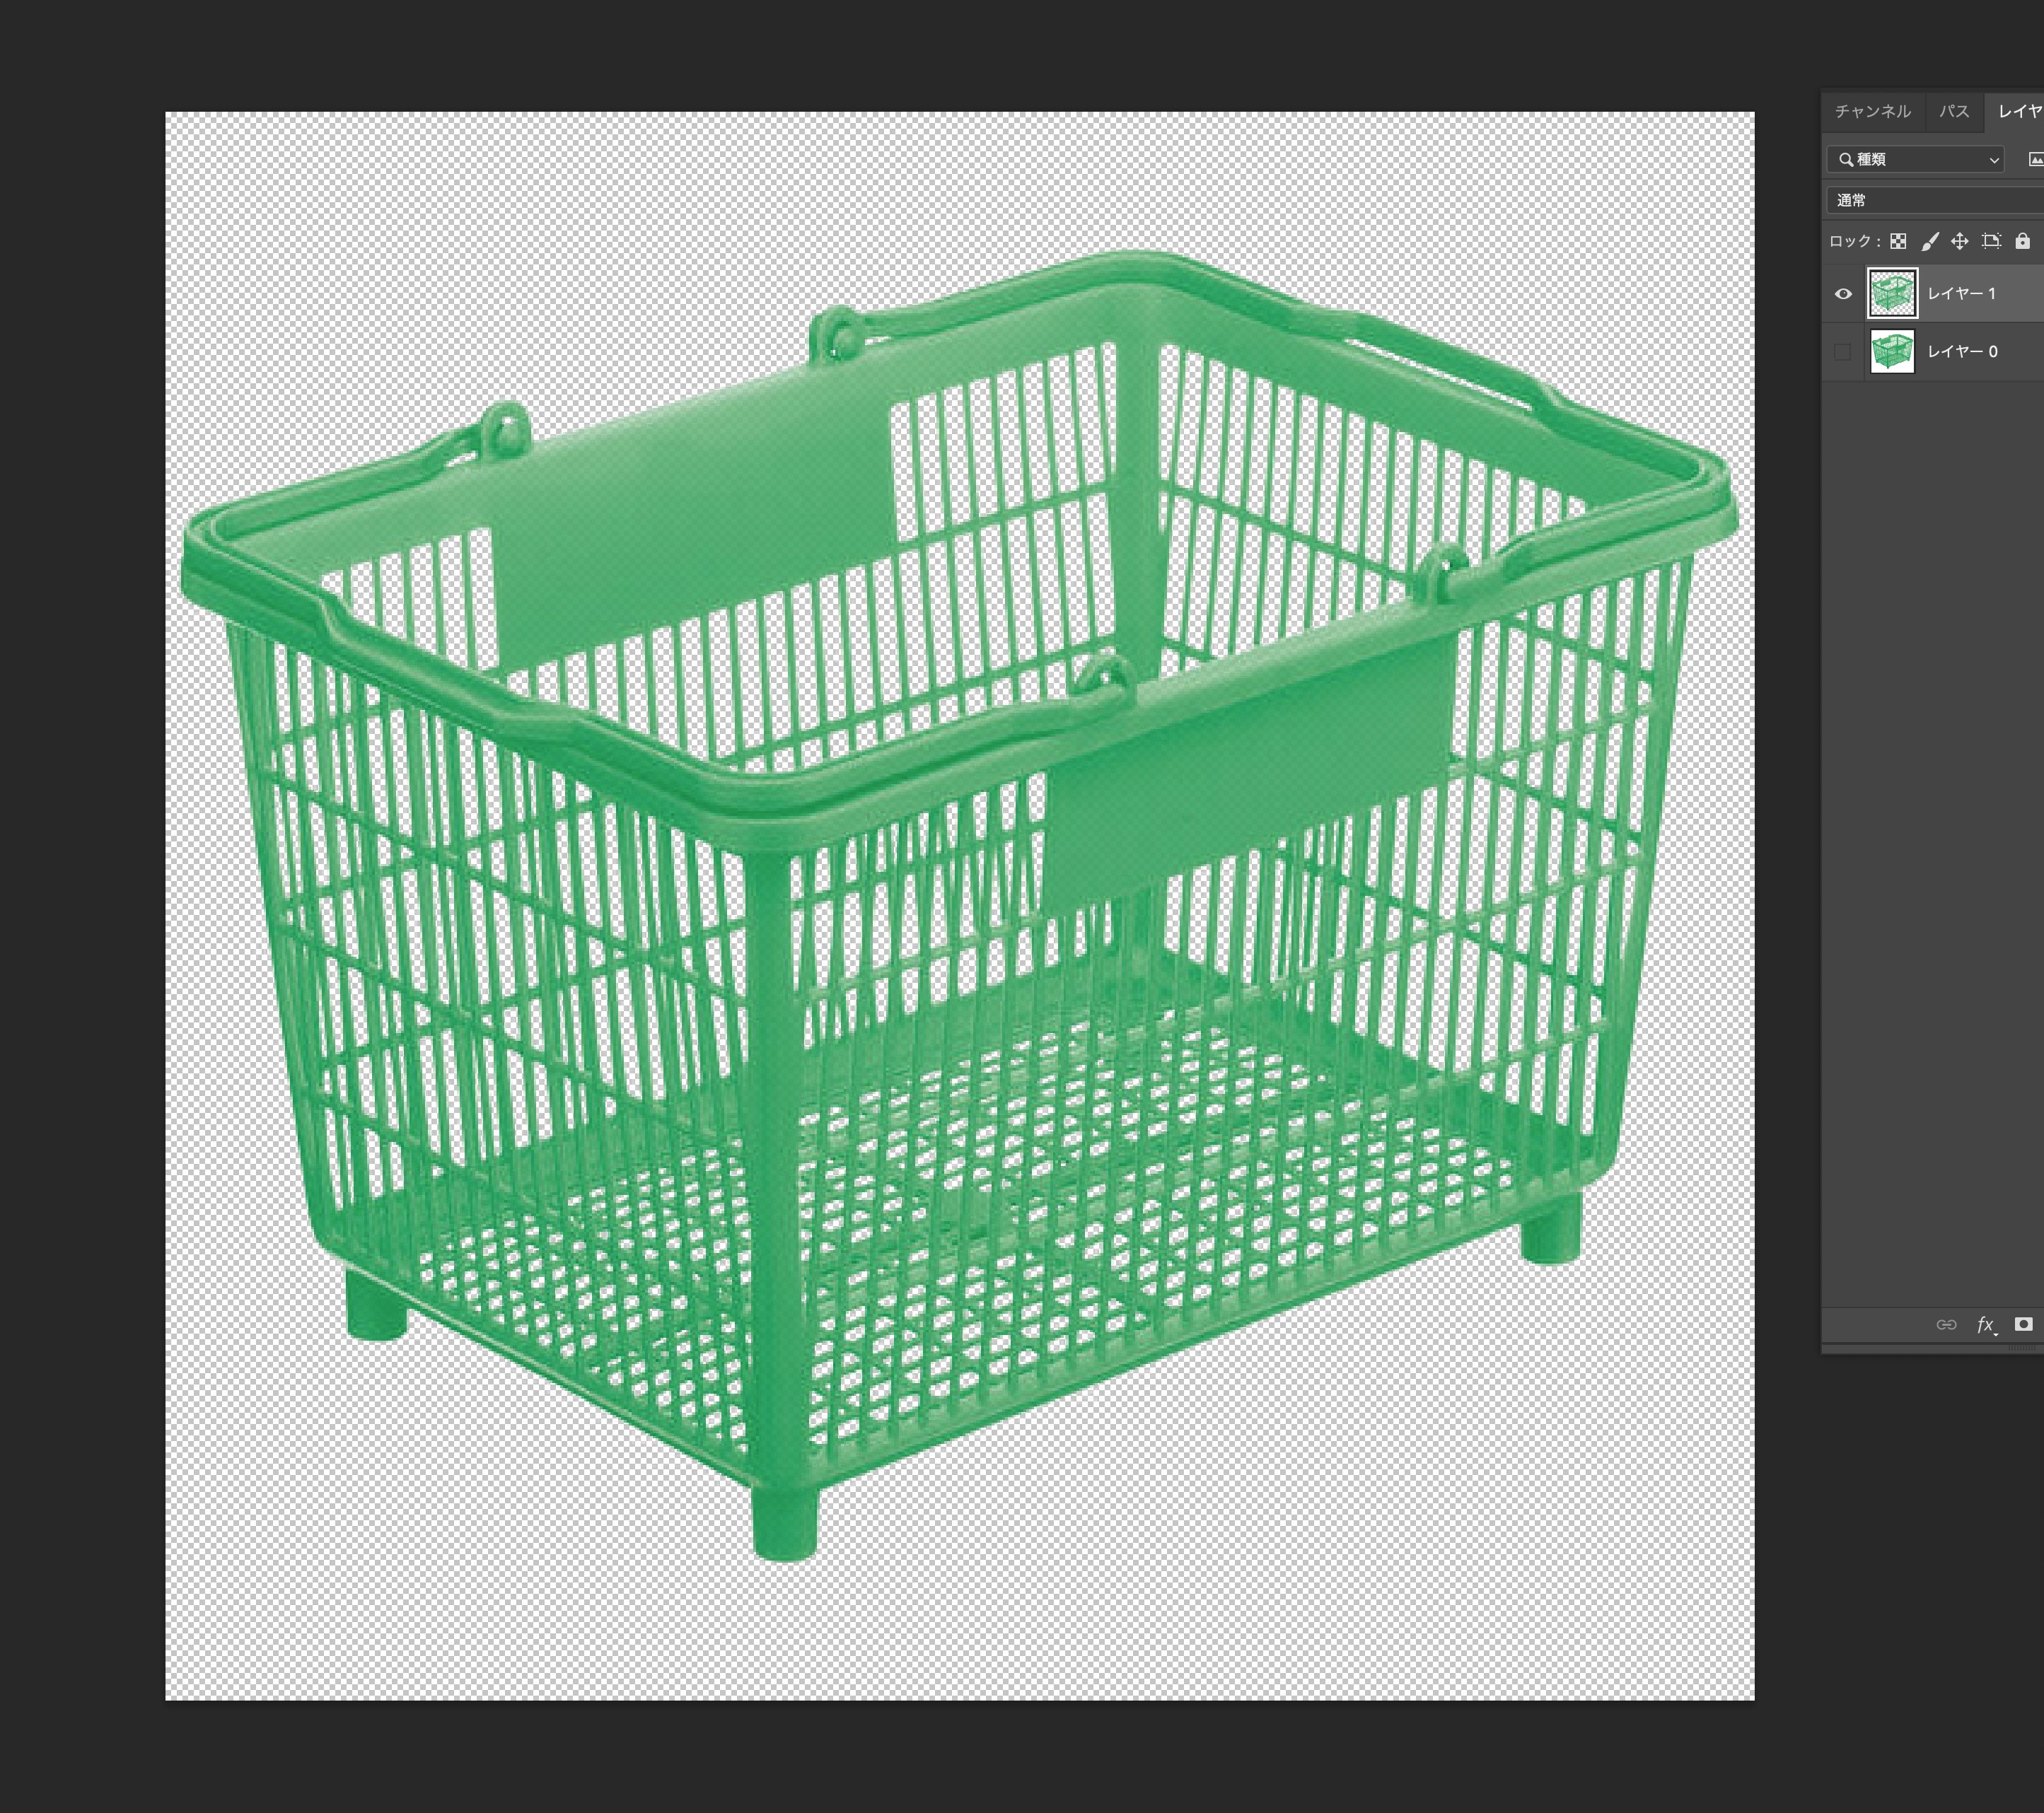The height and width of the screenshot is (1813, 2044).
Task: Toggle lock position move icon
Action: tap(1959, 241)
